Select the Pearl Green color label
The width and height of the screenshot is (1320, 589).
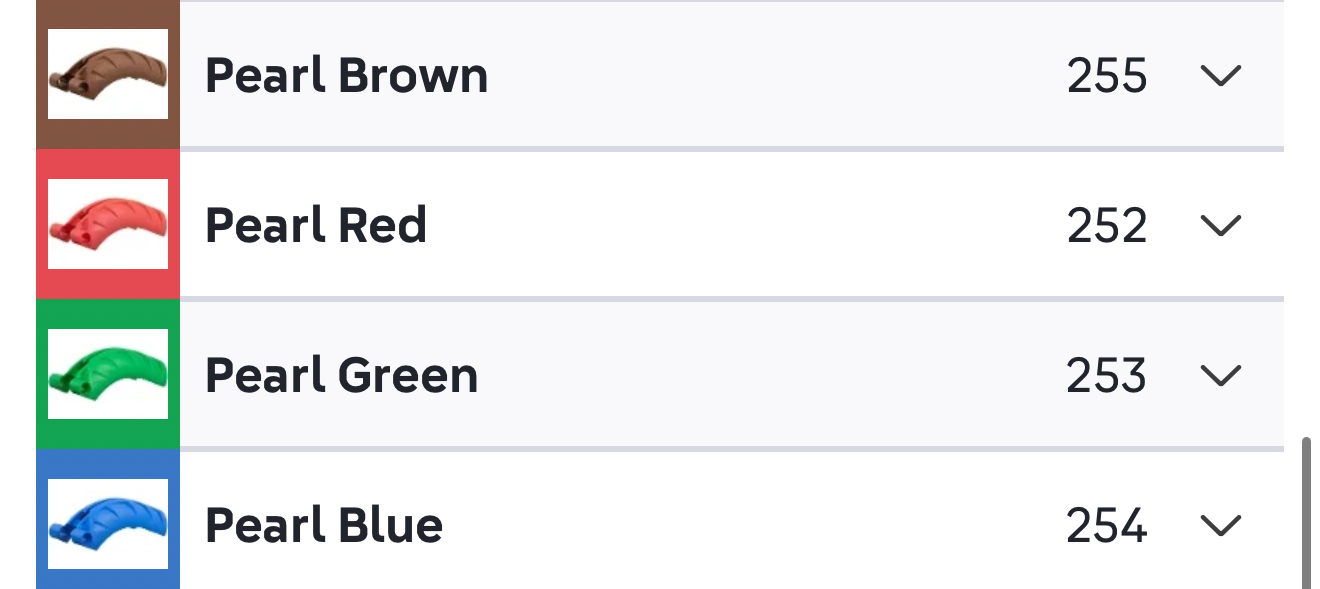pos(341,376)
